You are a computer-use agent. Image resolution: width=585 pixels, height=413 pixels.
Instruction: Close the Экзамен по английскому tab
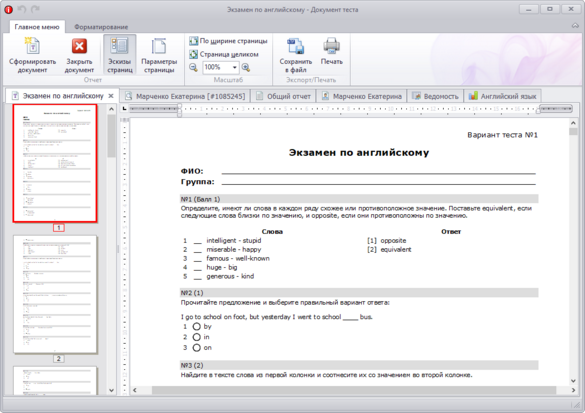[x=111, y=96]
